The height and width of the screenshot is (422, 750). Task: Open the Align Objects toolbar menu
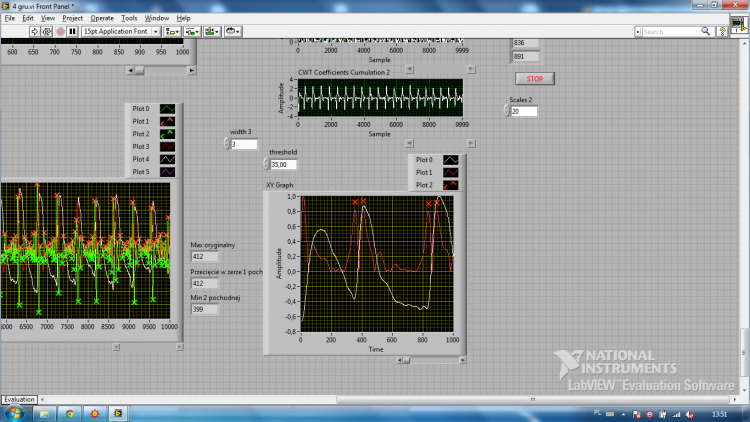click(172, 32)
